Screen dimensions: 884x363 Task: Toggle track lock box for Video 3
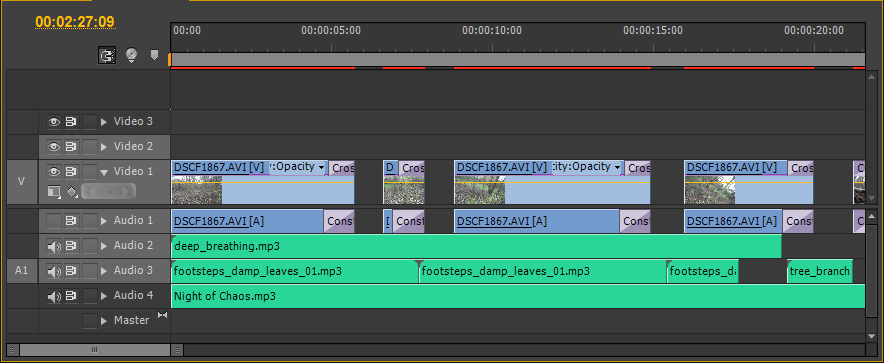point(90,122)
